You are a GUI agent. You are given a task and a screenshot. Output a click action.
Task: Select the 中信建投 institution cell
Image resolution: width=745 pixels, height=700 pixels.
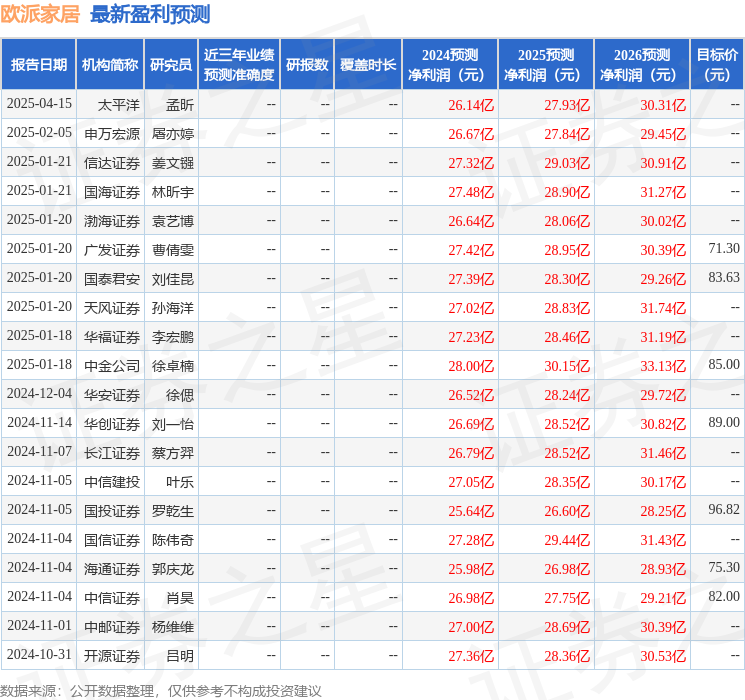112,482
